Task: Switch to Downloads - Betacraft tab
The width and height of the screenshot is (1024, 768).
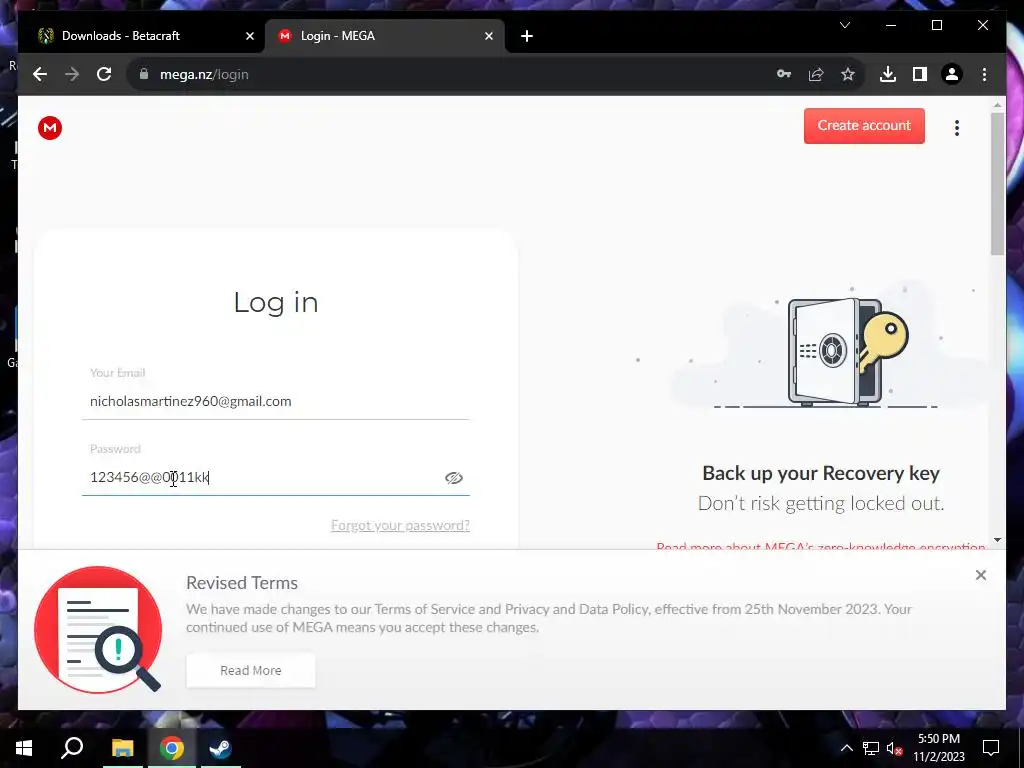Action: click(142, 36)
